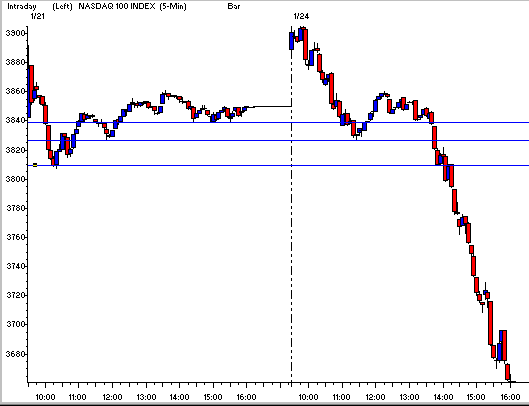Click the "NASDAQ 100 INDEX" symbol title
The height and width of the screenshot is (406, 529).
click(117, 6)
